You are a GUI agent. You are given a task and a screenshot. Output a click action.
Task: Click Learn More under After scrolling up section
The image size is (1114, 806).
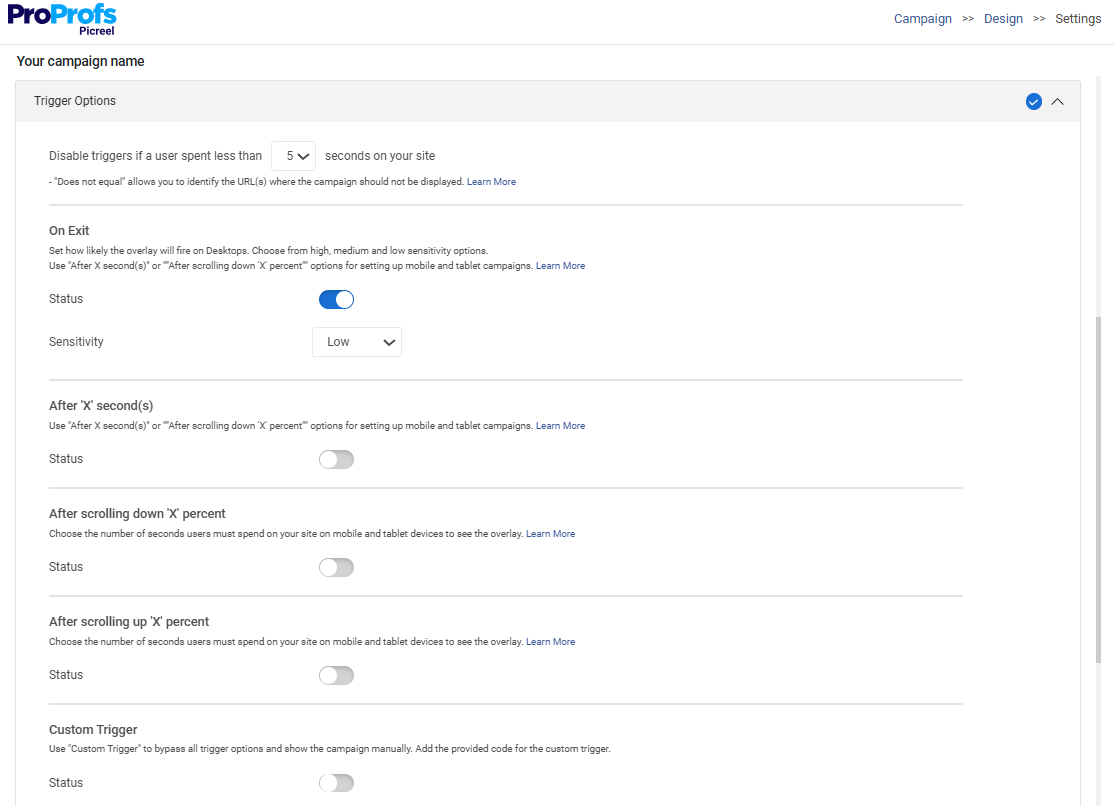click(x=550, y=641)
